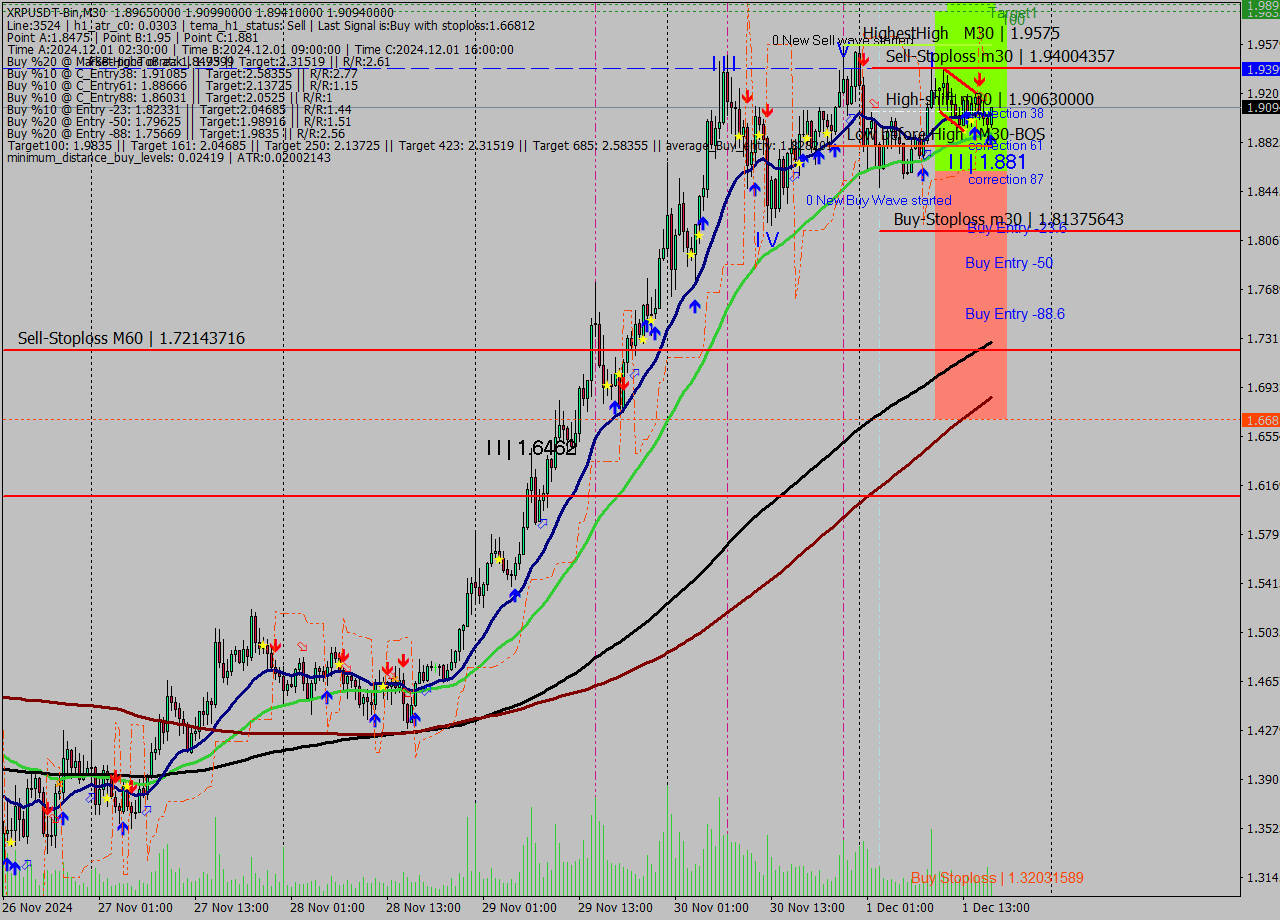Click the red sell arrow inside green target zone
This screenshot has height=920, width=1280.
[979, 77]
